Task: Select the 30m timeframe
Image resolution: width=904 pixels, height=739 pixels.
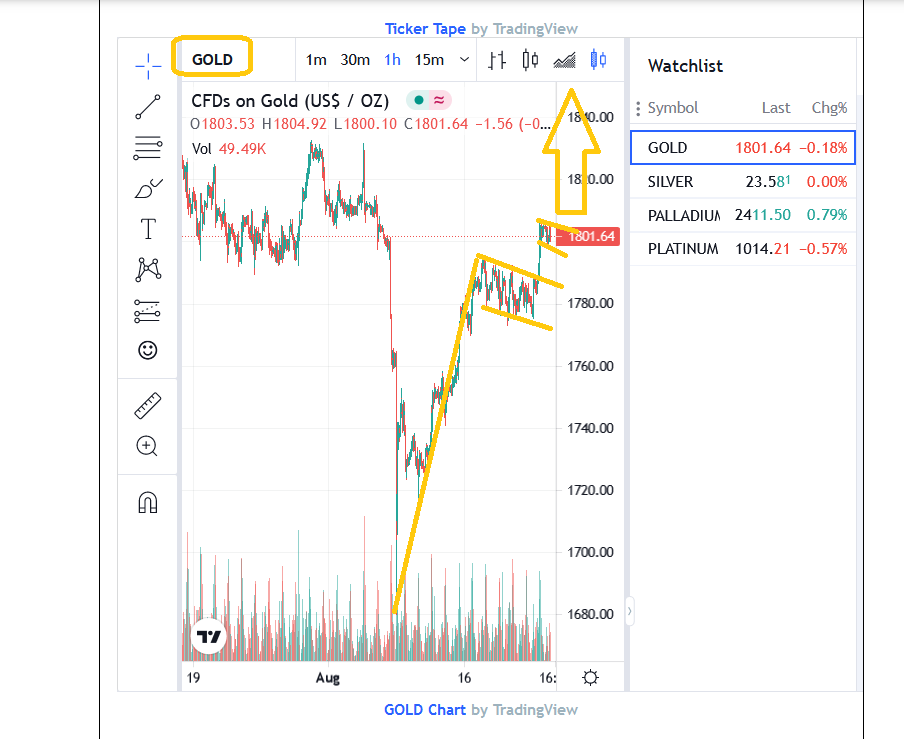Action: [355, 60]
